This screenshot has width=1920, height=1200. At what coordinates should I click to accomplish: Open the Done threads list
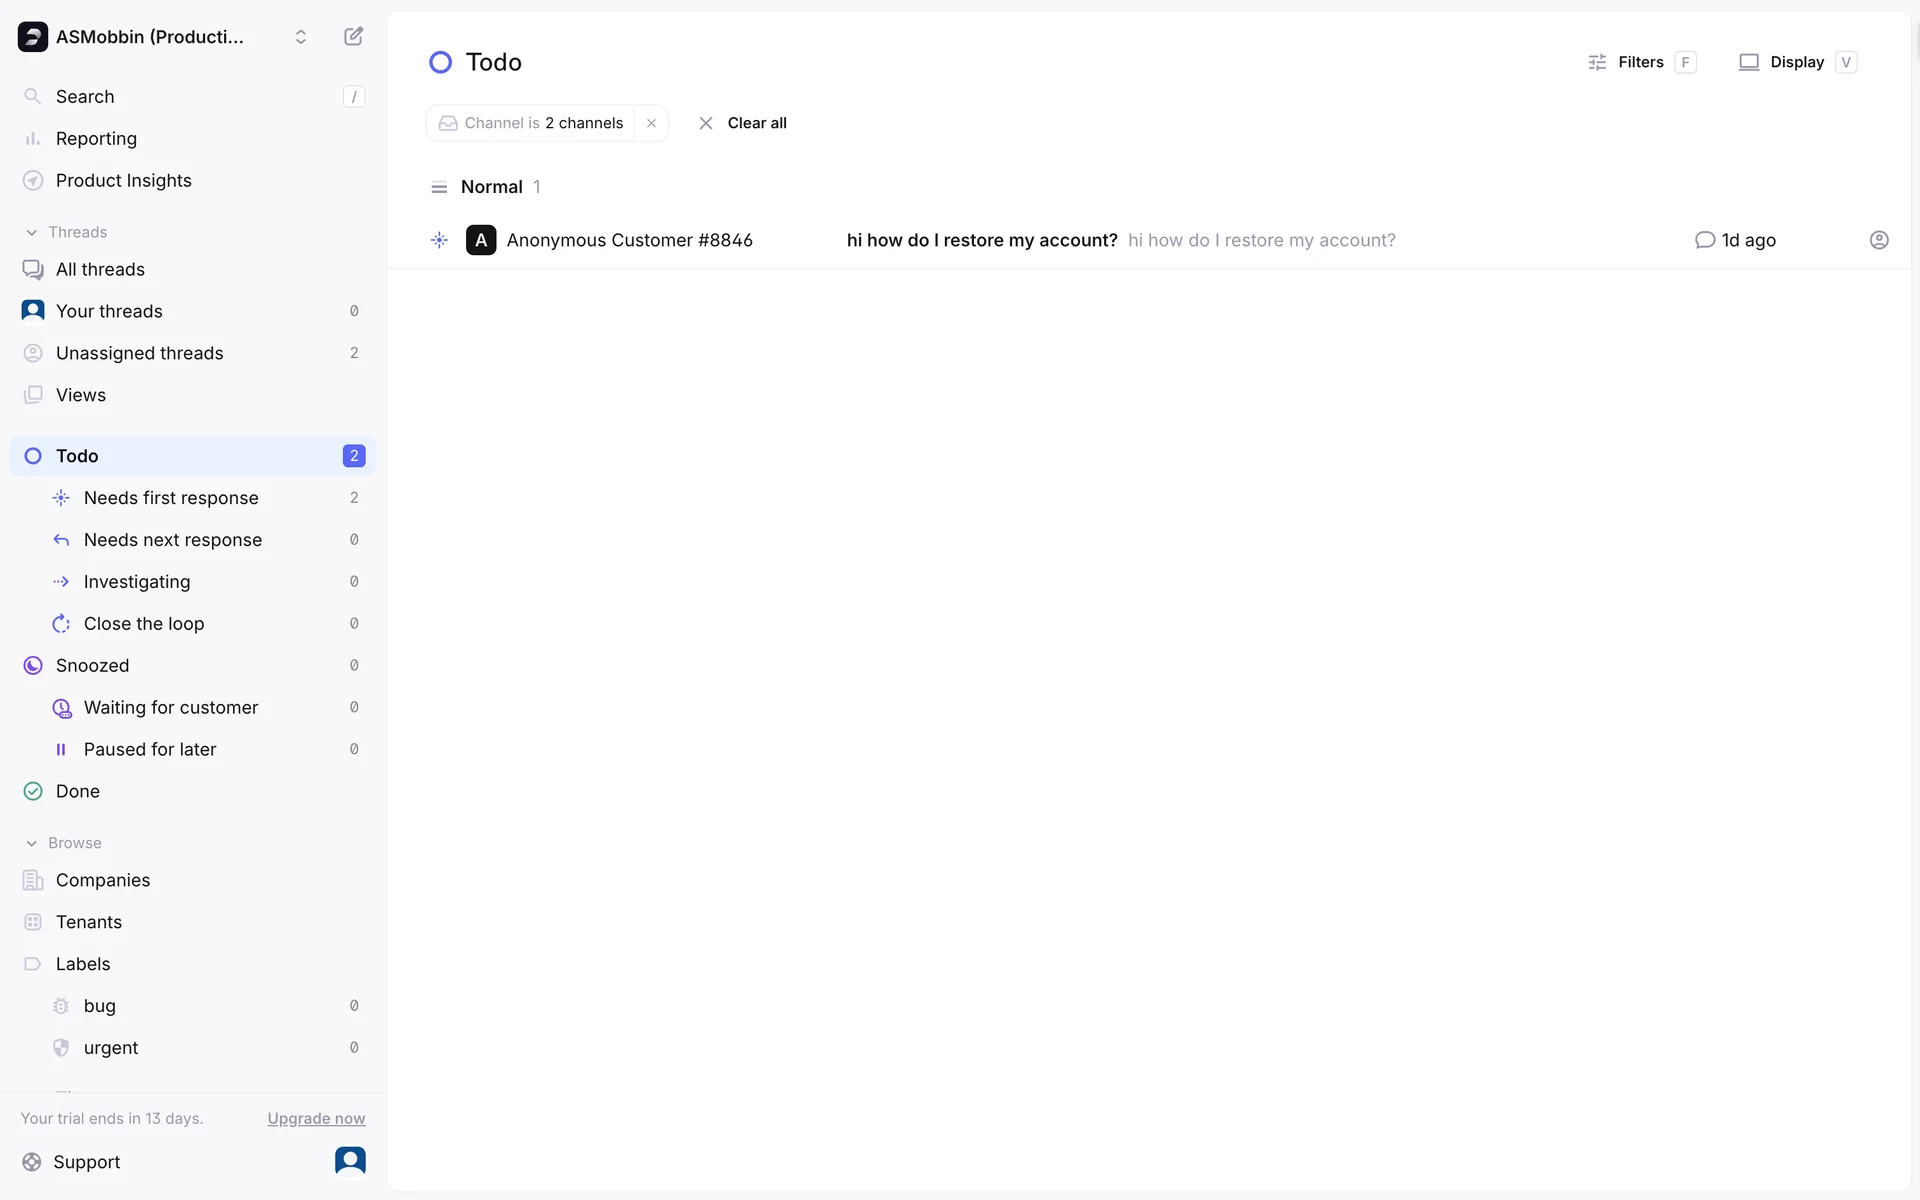coord(78,792)
